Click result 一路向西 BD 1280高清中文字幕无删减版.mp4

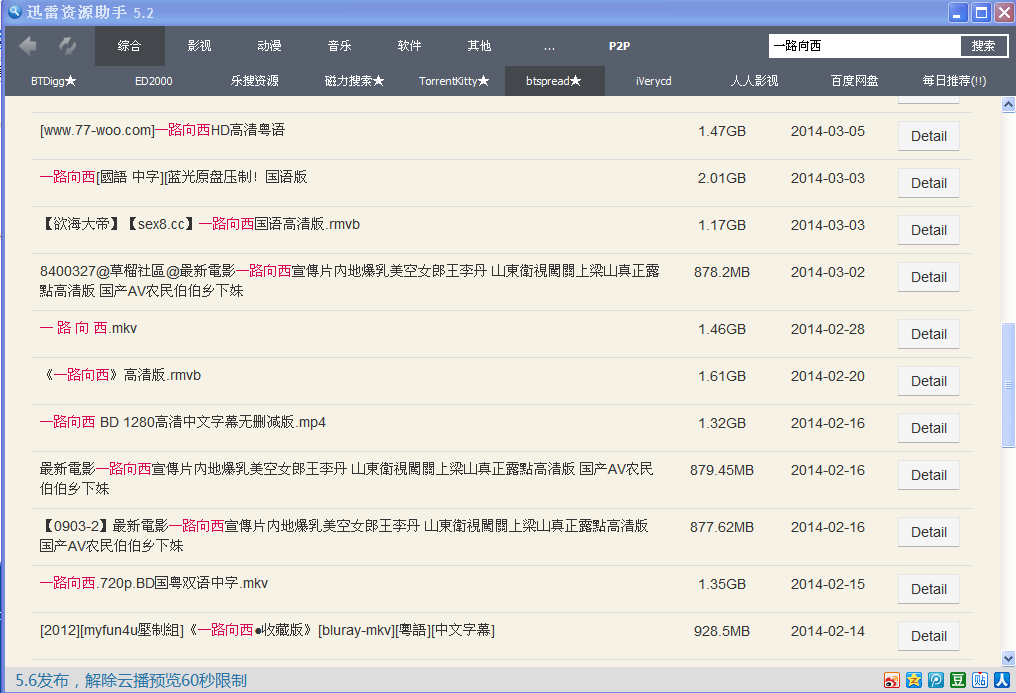pos(183,422)
